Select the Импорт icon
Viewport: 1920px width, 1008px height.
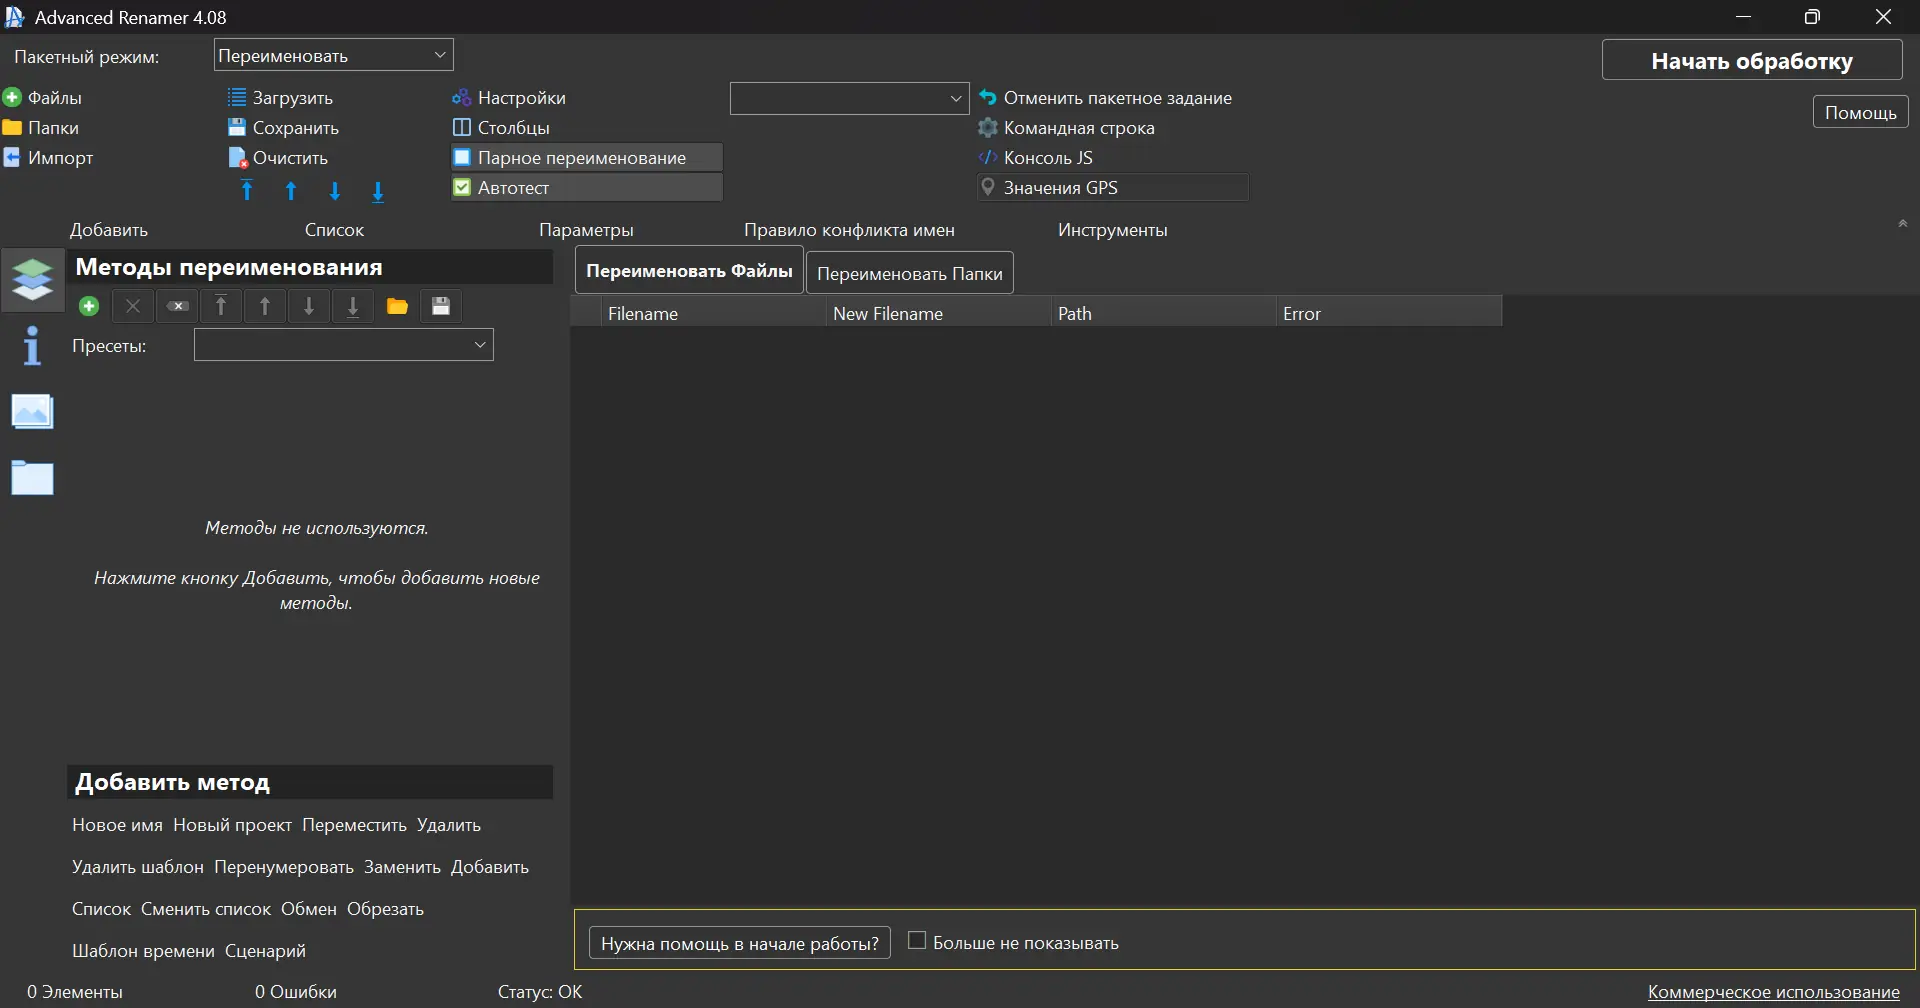(13, 157)
